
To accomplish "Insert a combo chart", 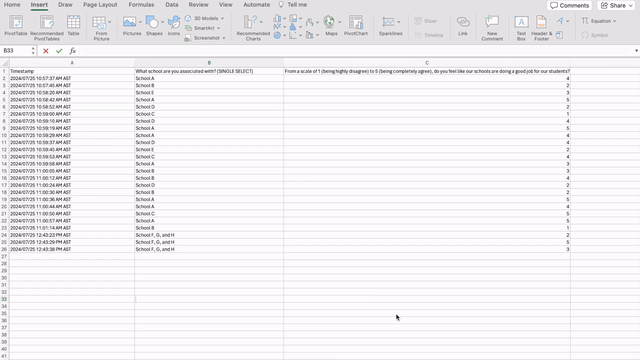I will [x=310, y=35].
